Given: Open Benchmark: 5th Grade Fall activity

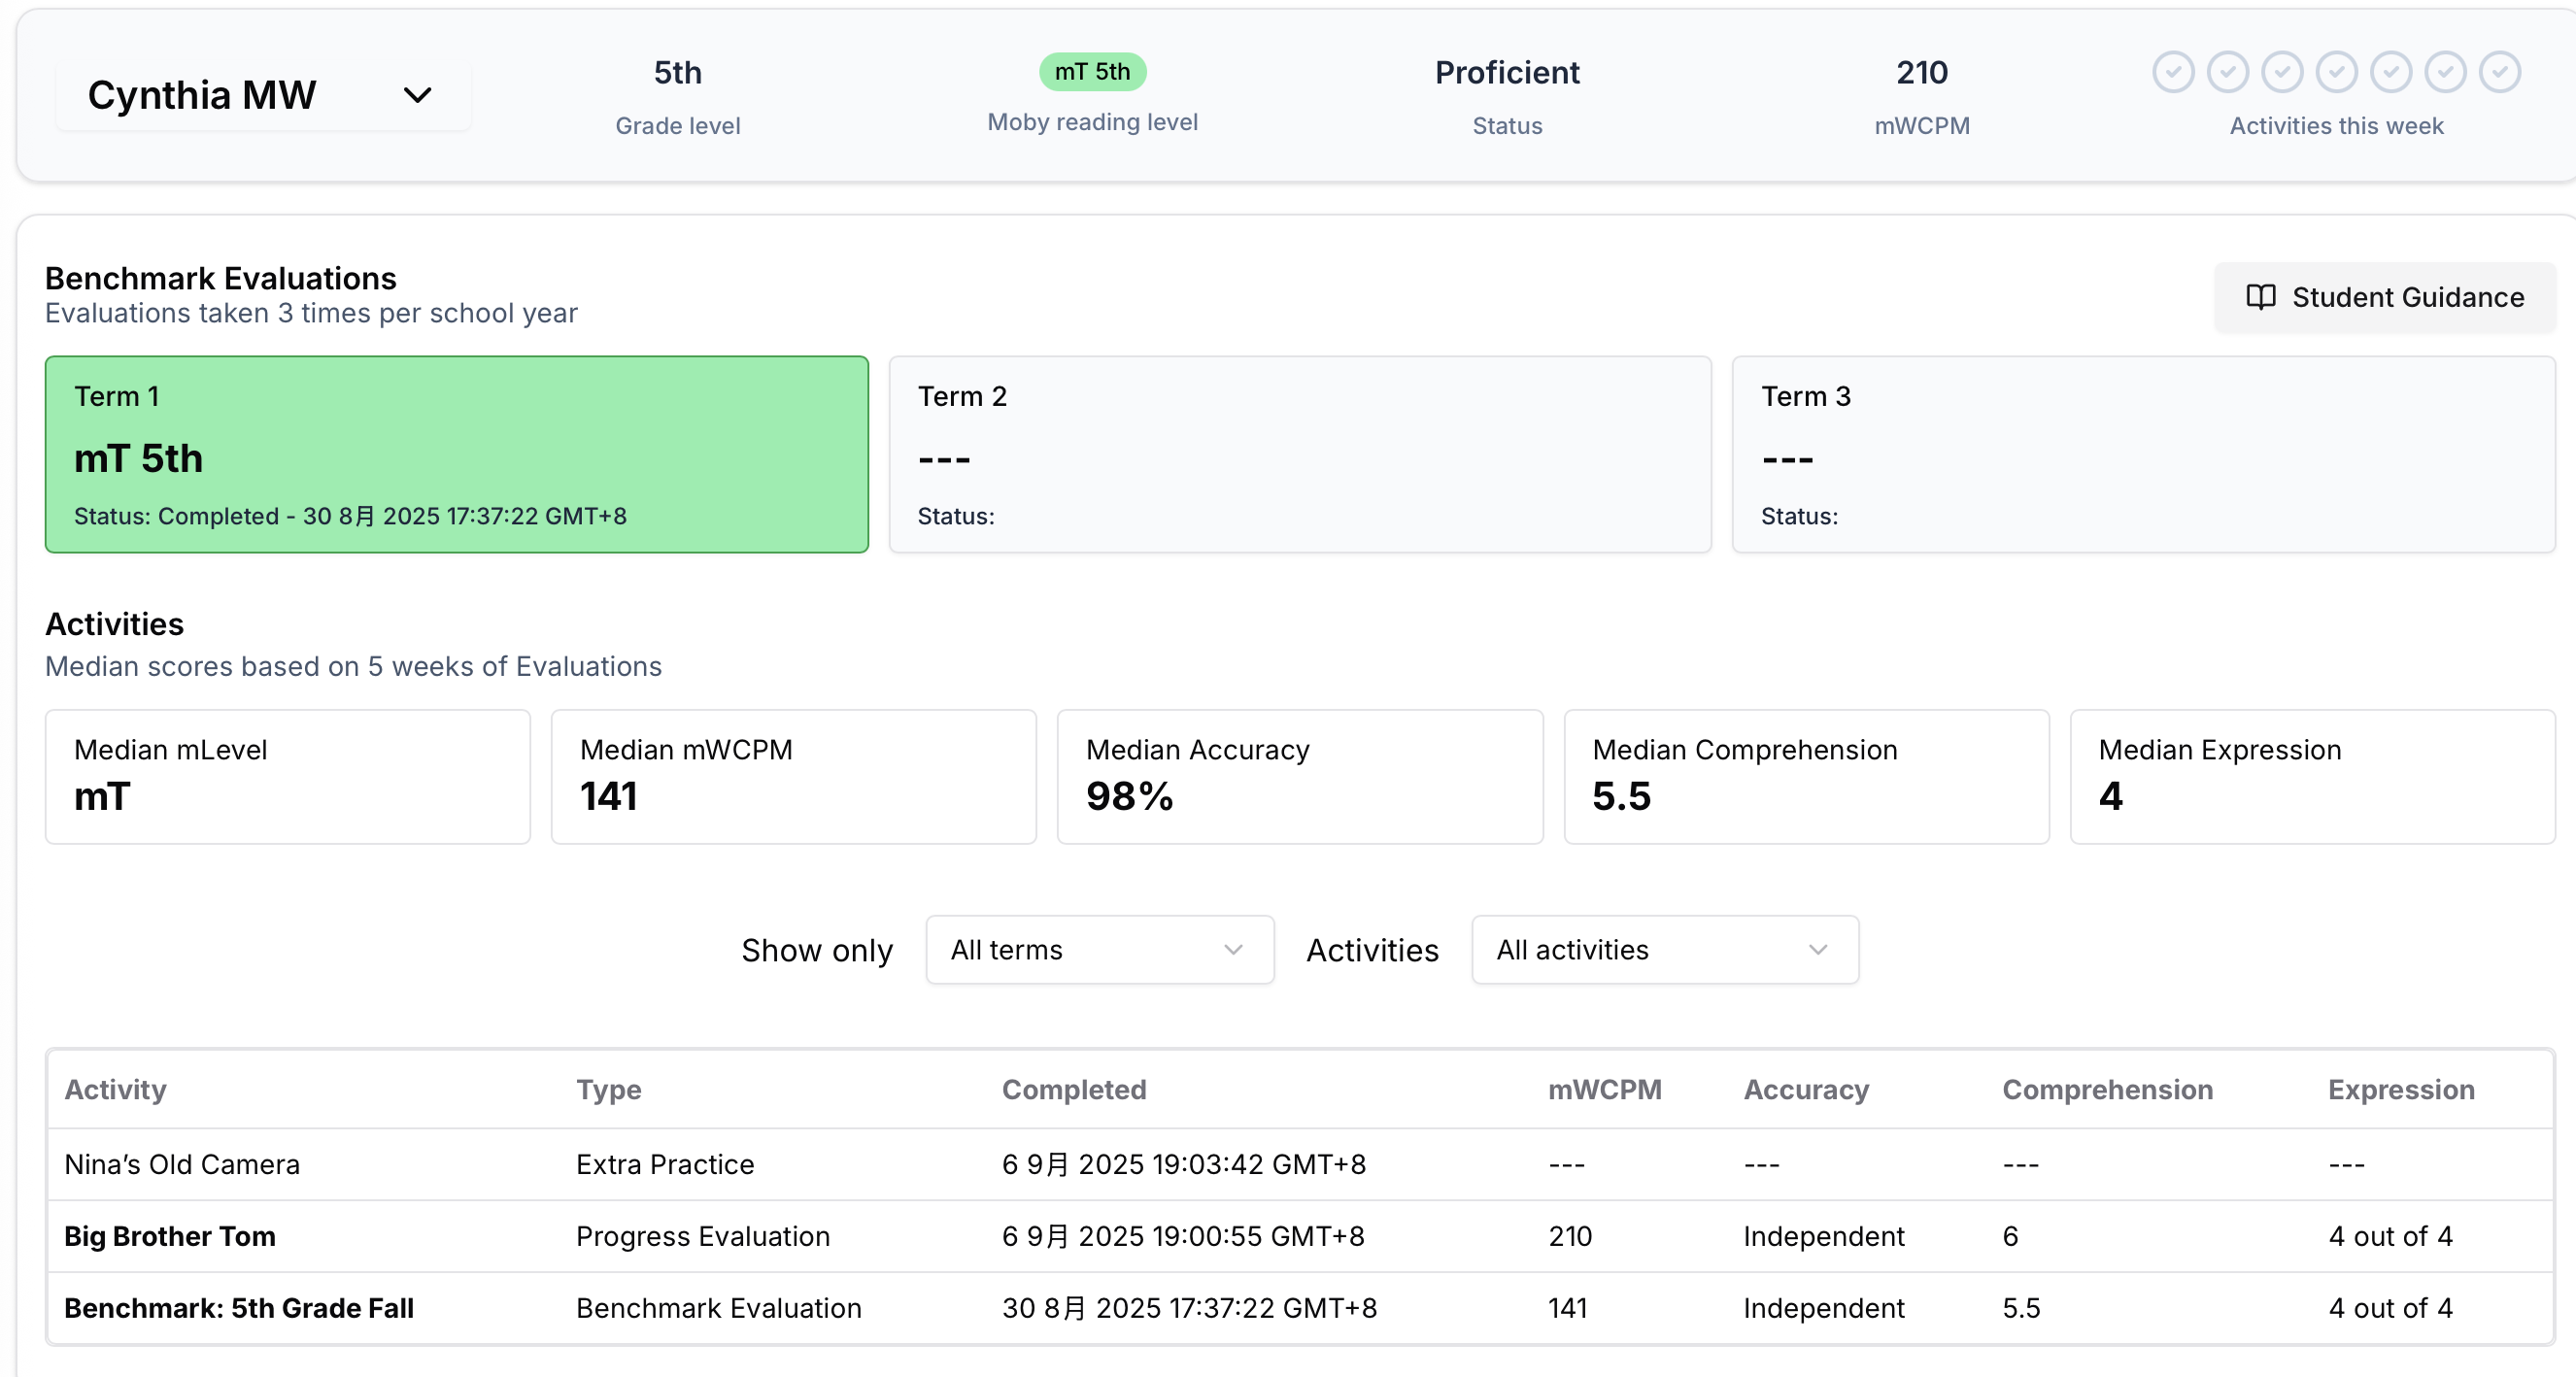Looking at the screenshot, I should [239, 1308].
